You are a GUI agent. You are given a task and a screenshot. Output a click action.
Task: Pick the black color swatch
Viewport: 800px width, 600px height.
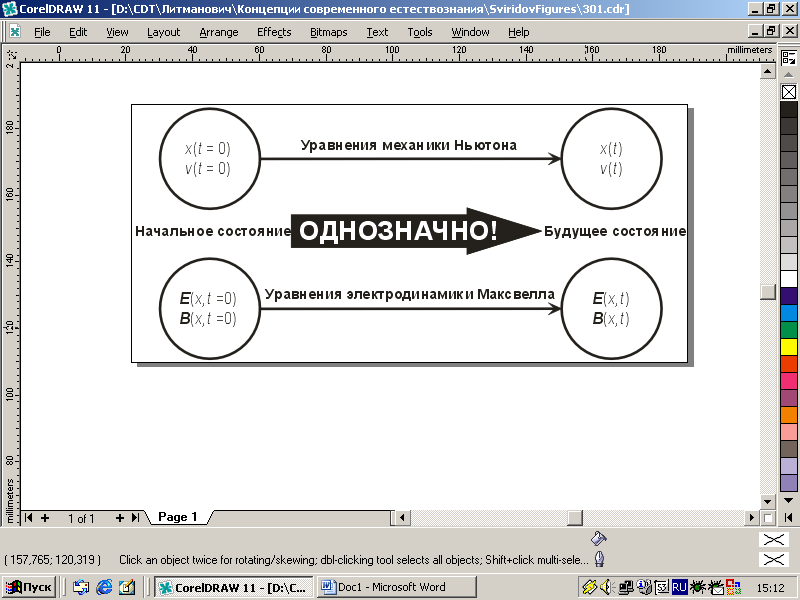(x=789, y=109)
